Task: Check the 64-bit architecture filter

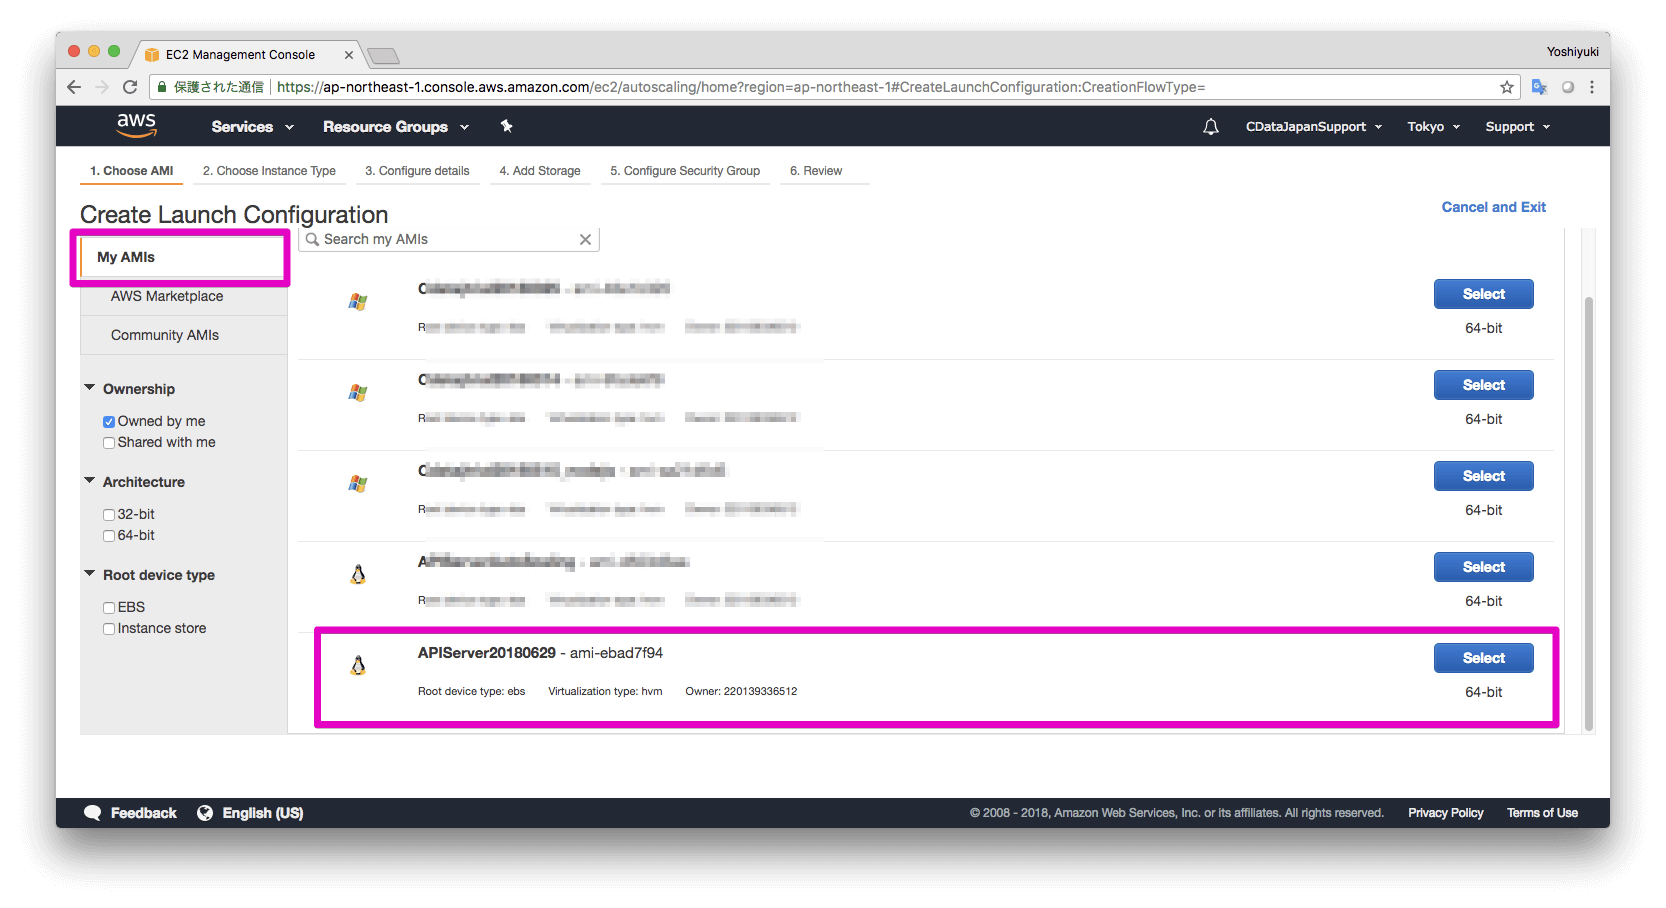Action: click(x=109, y=536)
